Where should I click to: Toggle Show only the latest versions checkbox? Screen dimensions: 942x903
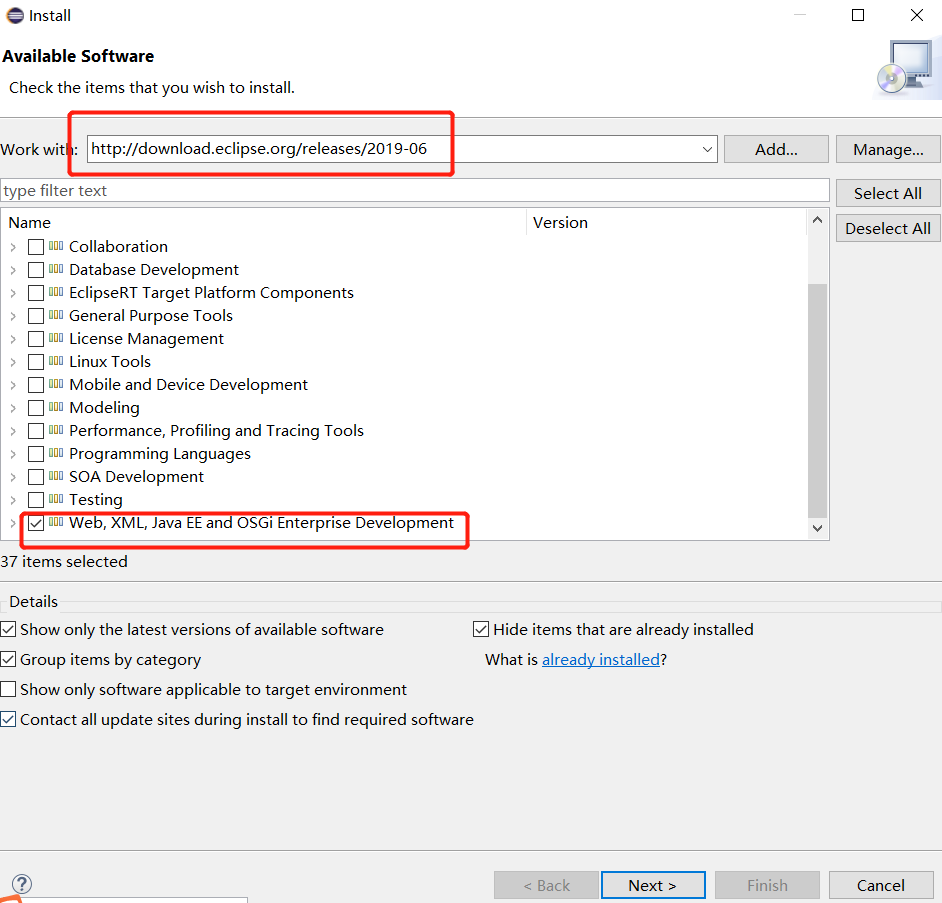tap(8, 629)
